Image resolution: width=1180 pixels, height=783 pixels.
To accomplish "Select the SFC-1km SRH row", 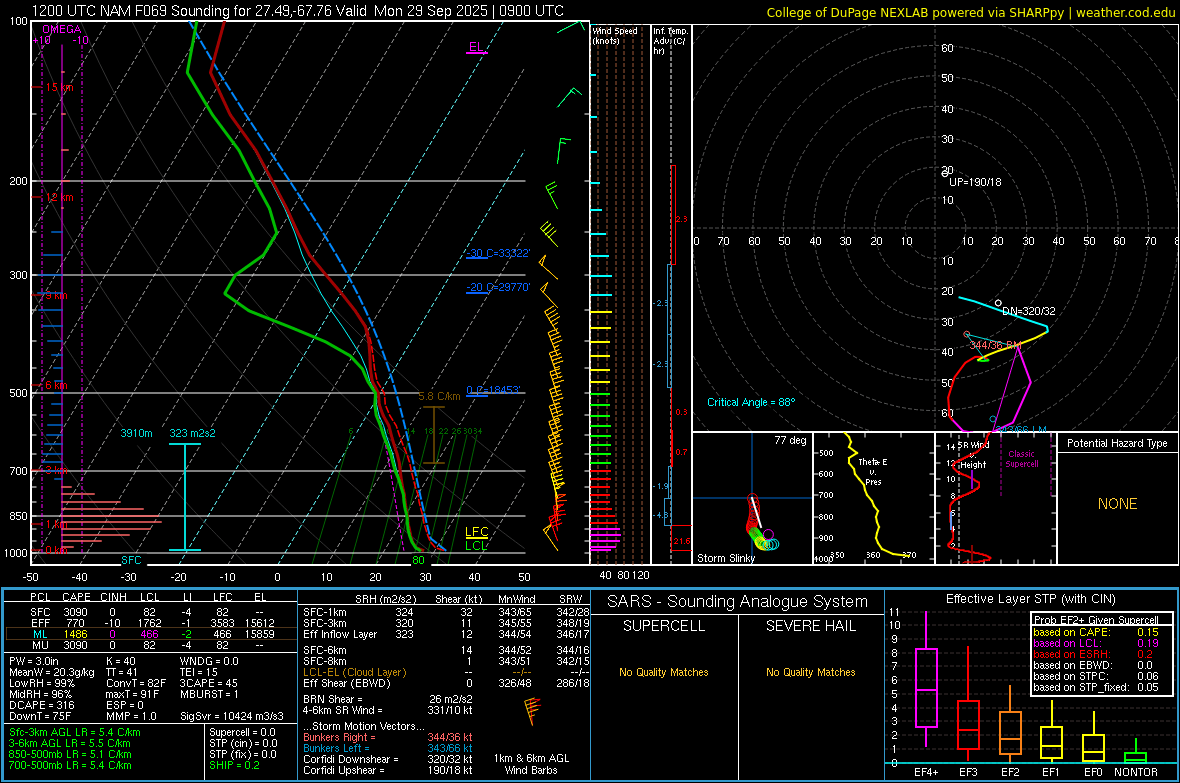I will point(446,612).
